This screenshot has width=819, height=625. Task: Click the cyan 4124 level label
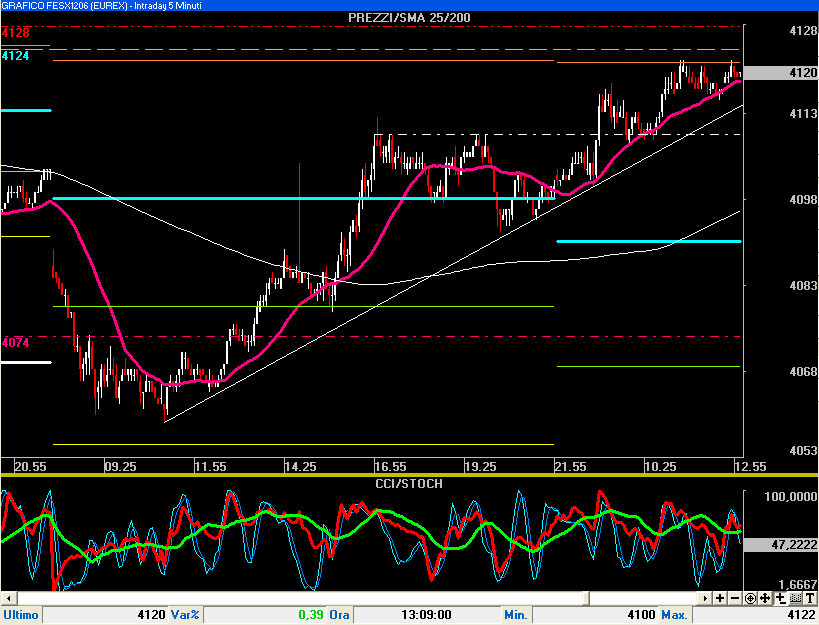coord(15,56)
